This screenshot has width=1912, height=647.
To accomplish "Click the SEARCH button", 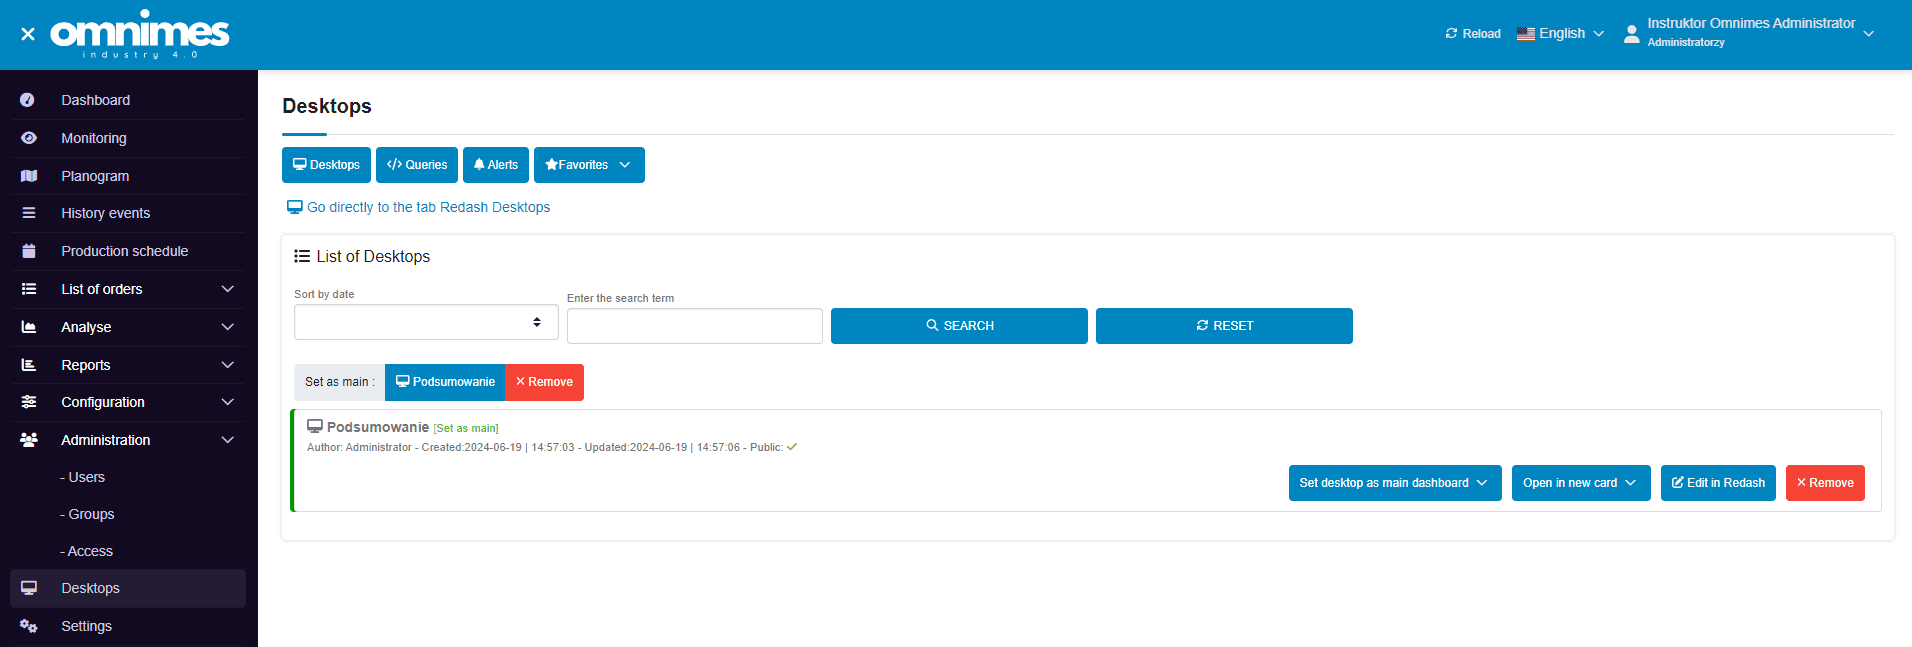I will pyautogui.click(x=959, y=326).
